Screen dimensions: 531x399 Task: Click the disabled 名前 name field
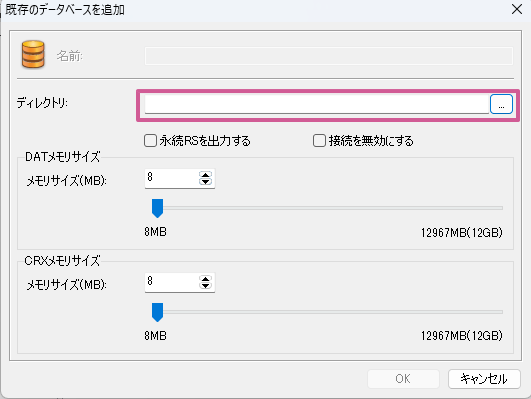(x=329, y=56)
